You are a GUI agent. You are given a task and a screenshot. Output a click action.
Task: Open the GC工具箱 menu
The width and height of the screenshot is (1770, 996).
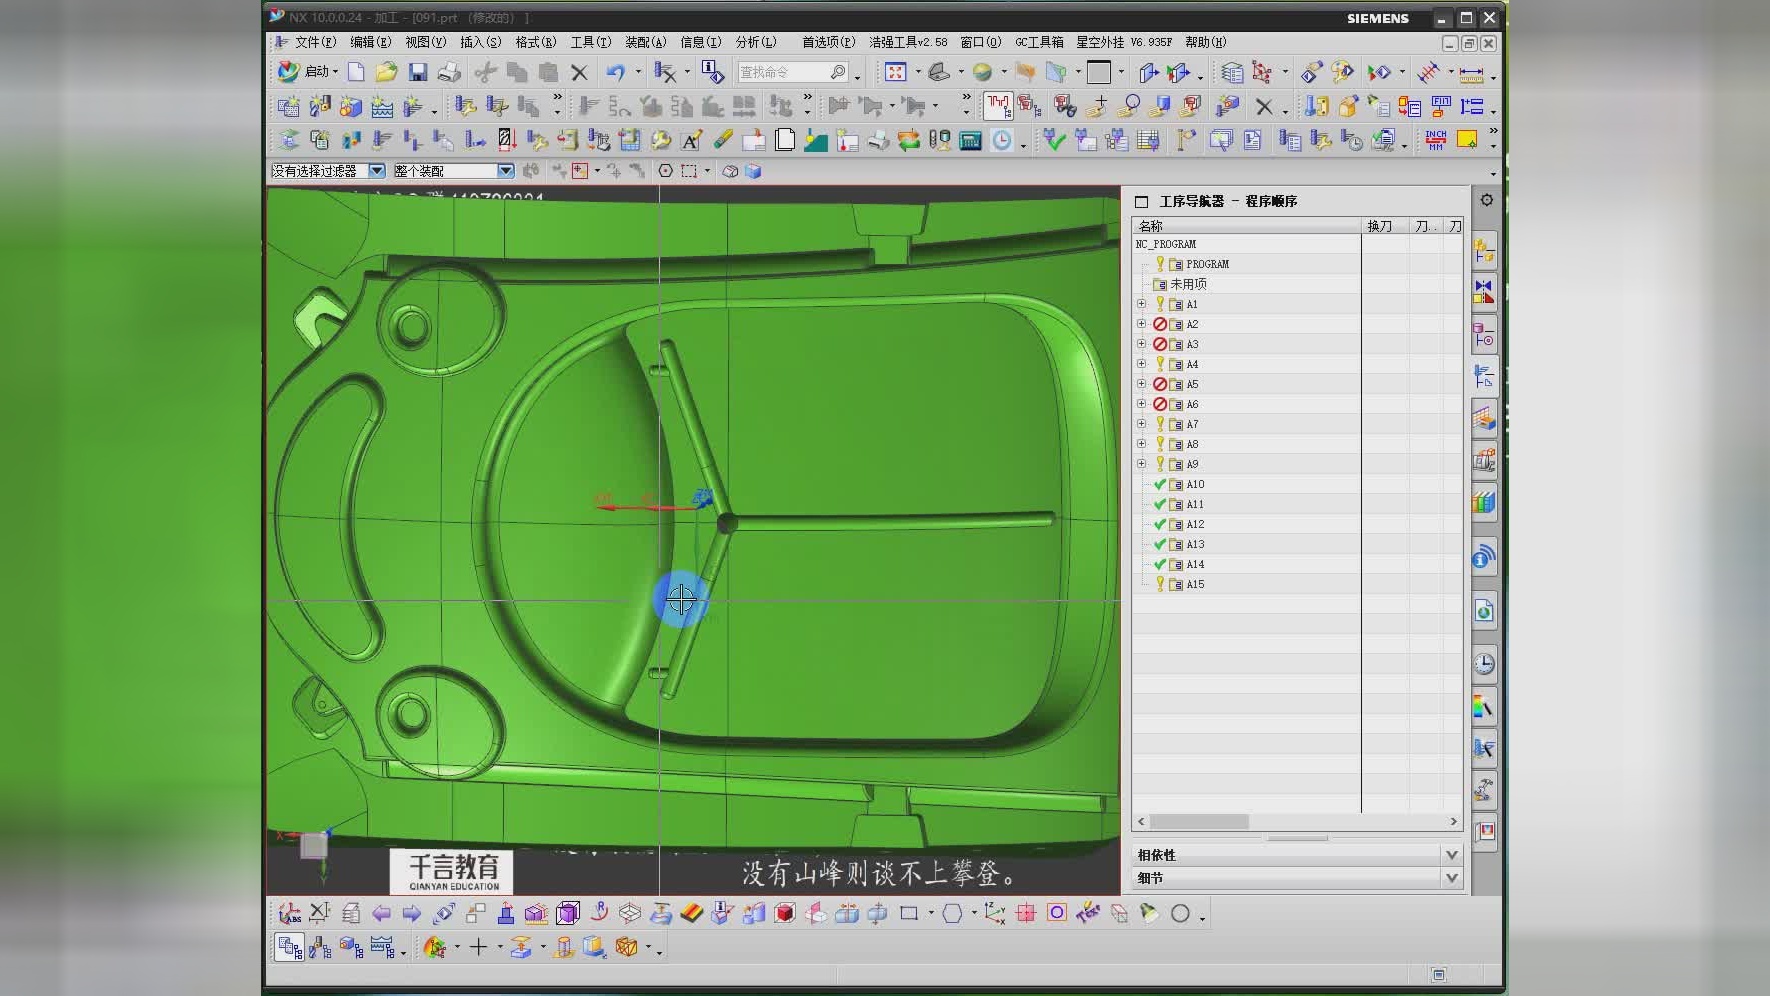pyautogui.click(x=1039, y=42)
